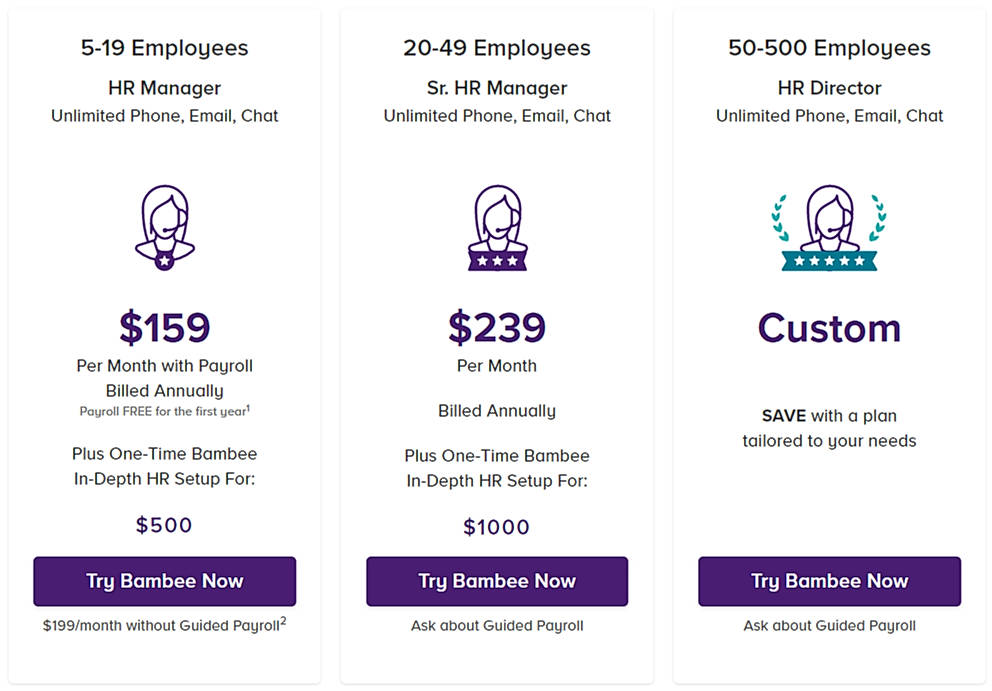Viewport: 992px width, 691px height.
Task: Click the Payroll FREE first year footnote superscript
Action: click(247, 408)
